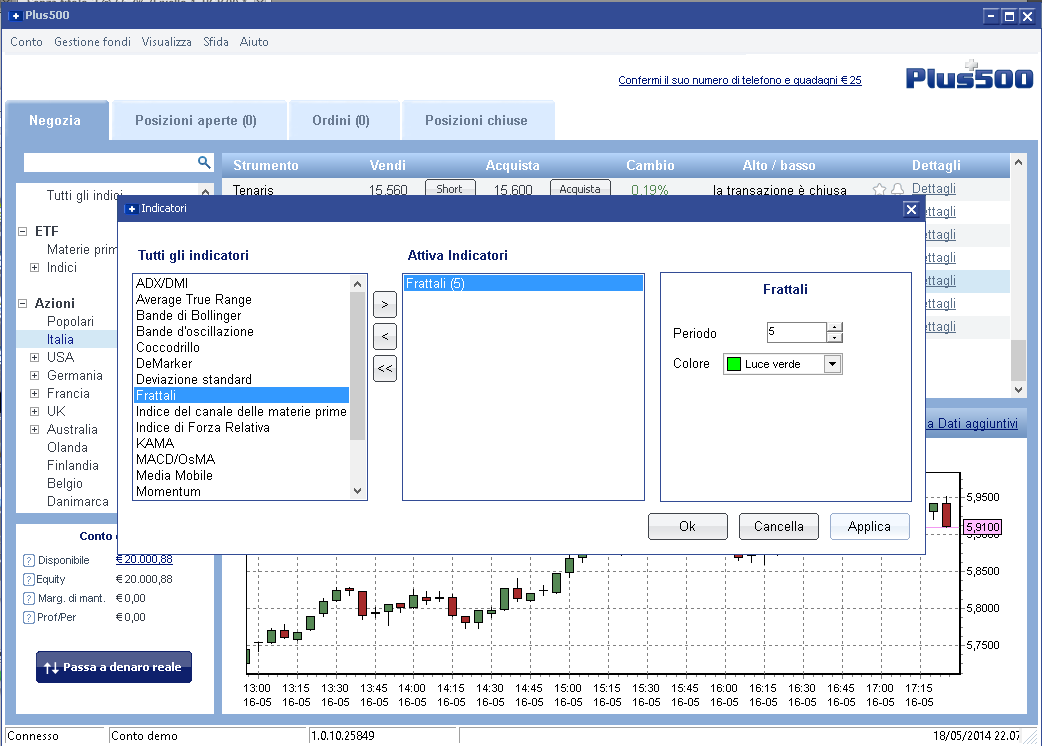Expand the Germania tree node
This screenshot has width=1042, height=746.
click(35, 375)
